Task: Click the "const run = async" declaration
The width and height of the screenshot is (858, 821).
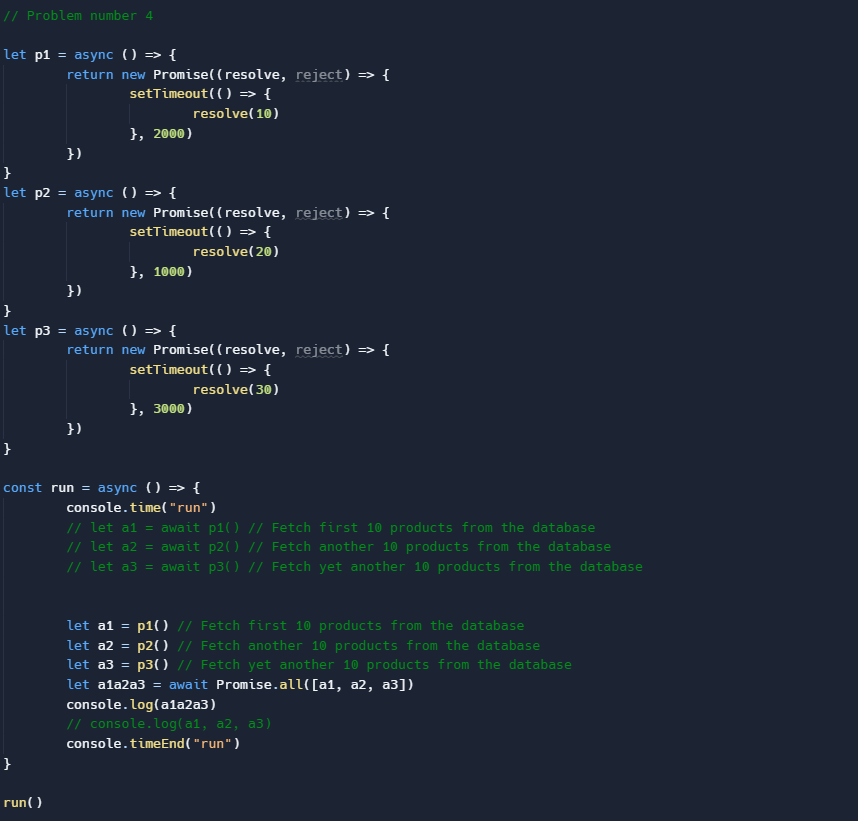Action: (x=70, y=488)
